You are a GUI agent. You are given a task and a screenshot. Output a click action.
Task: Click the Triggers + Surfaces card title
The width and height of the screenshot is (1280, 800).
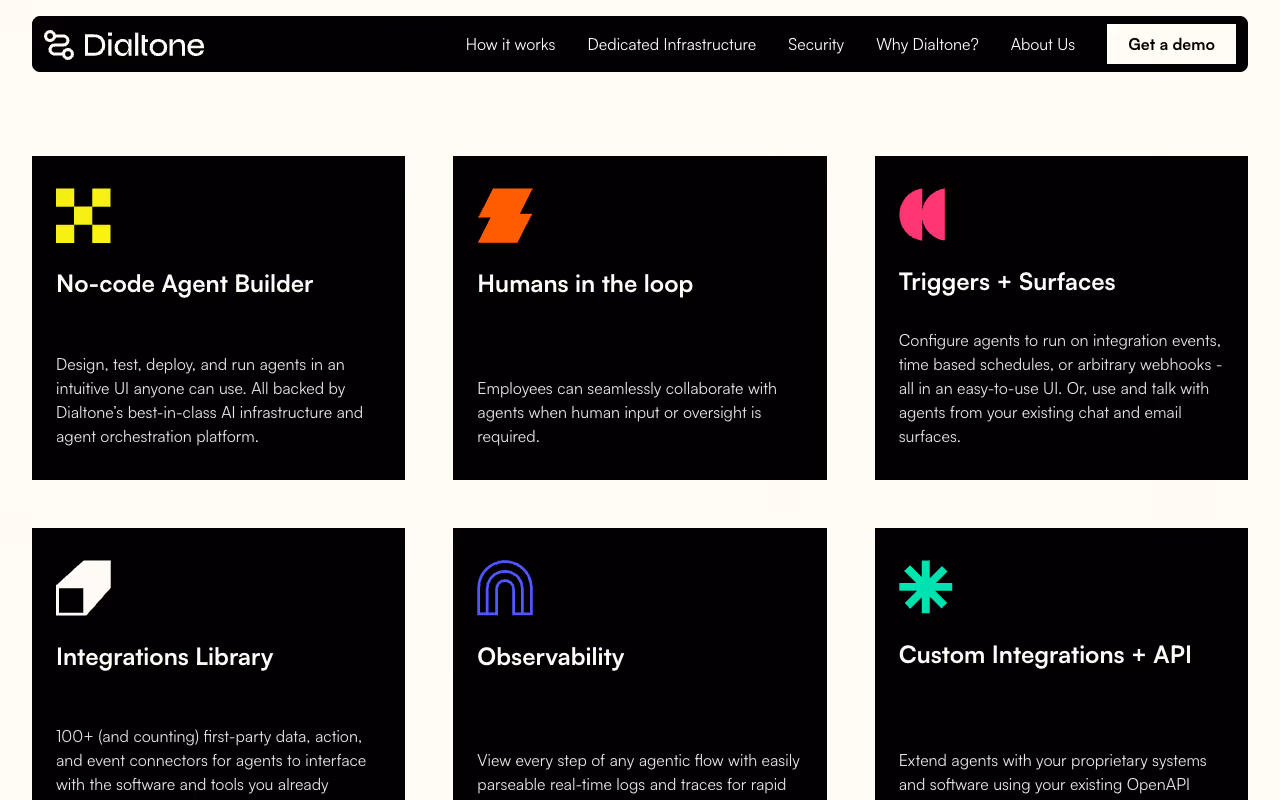pyautogui.click(x=1007, y=282)
